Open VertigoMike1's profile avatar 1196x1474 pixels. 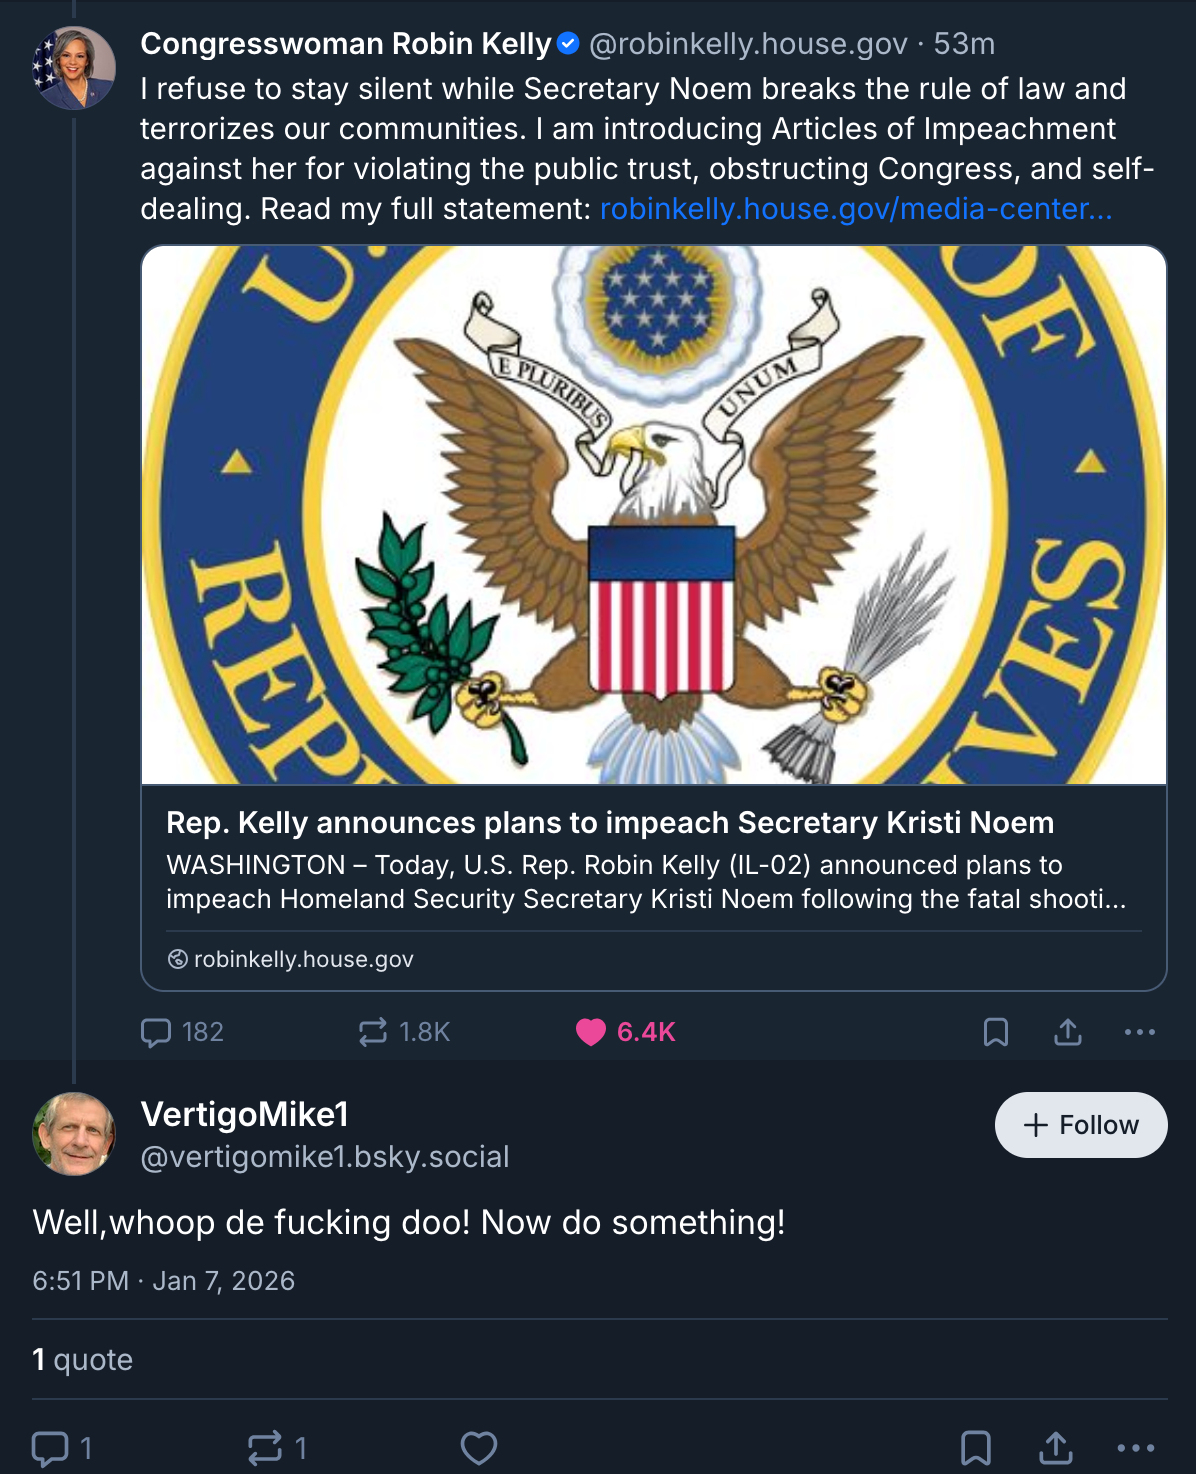point(74,1134)
